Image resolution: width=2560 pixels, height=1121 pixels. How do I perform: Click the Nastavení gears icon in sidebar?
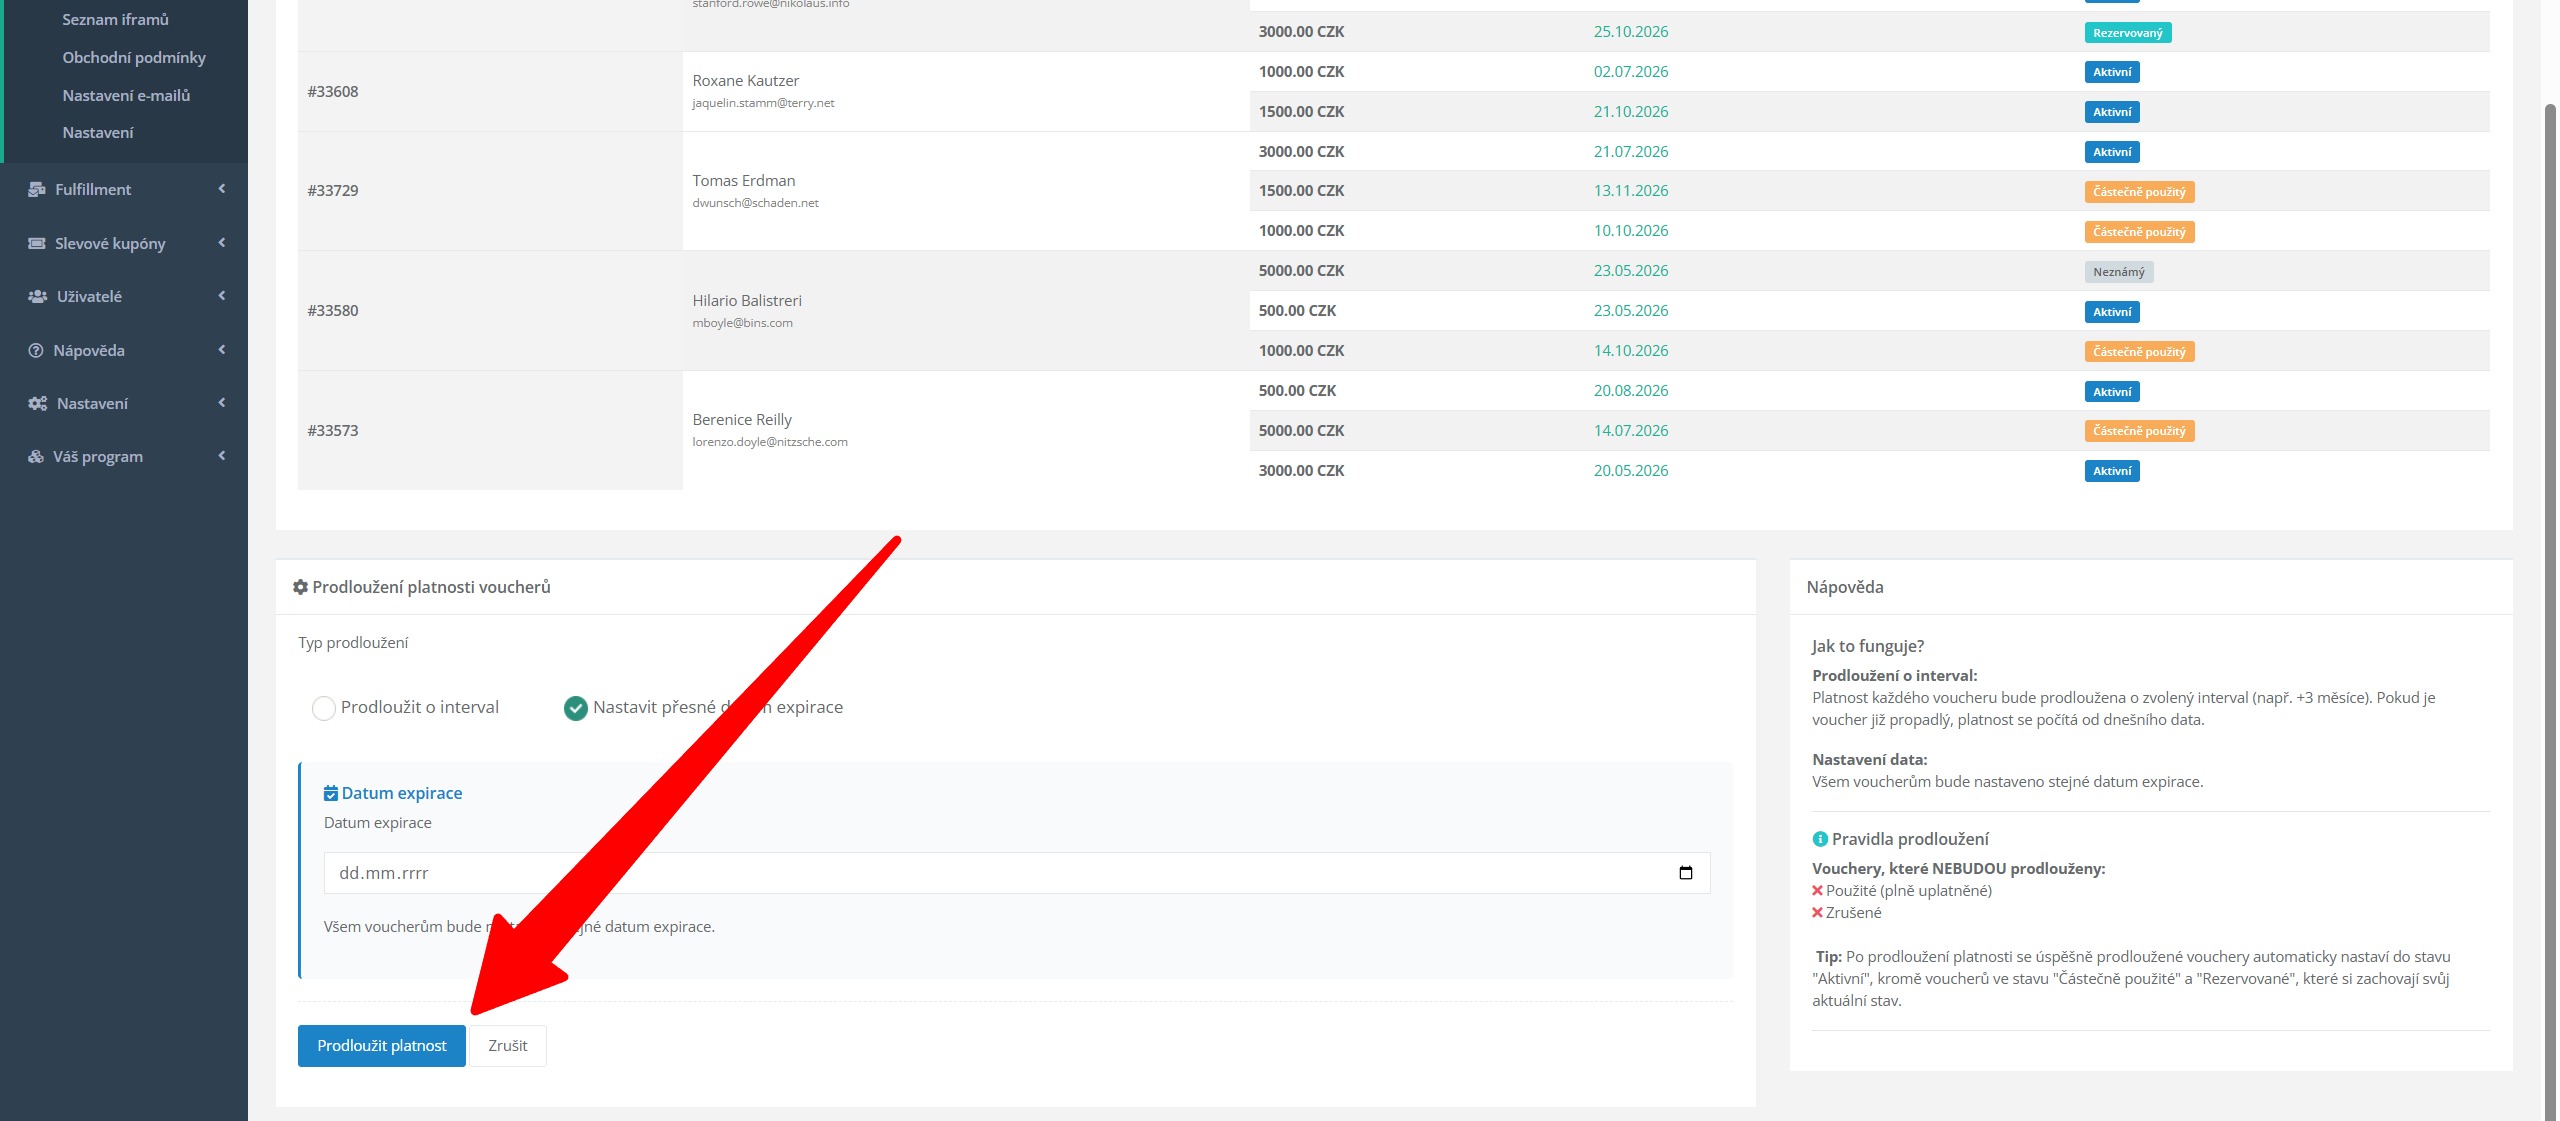coord(38,404)
